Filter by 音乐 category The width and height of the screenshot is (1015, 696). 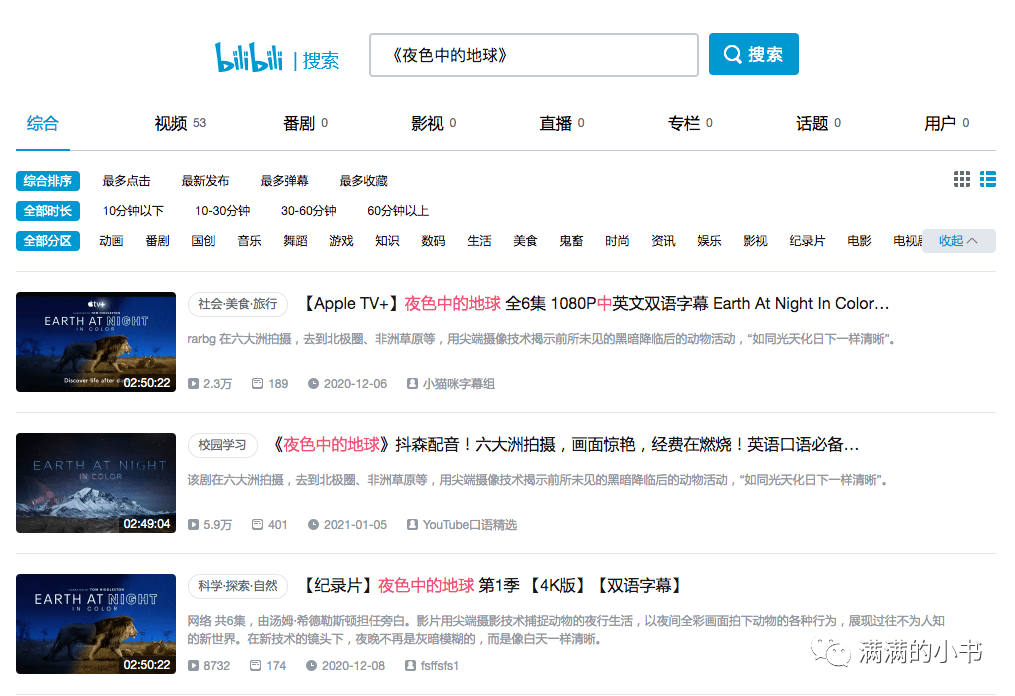click(x=249, y=241)
